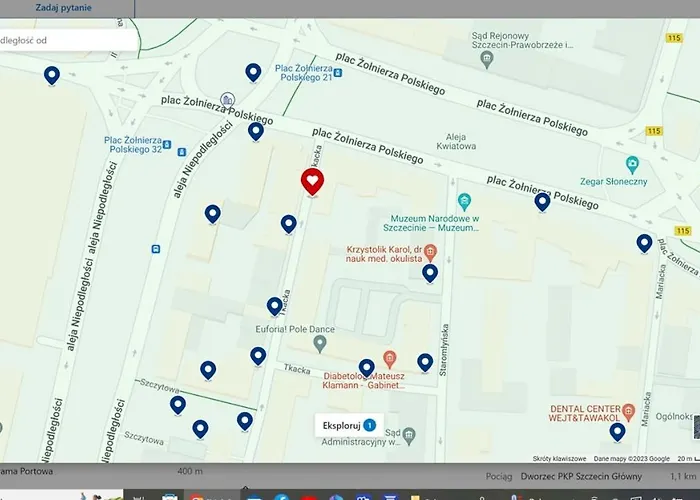Click the Zegar Słoneczny camera icon
The image size is (700, 500).
pos(632,164)
